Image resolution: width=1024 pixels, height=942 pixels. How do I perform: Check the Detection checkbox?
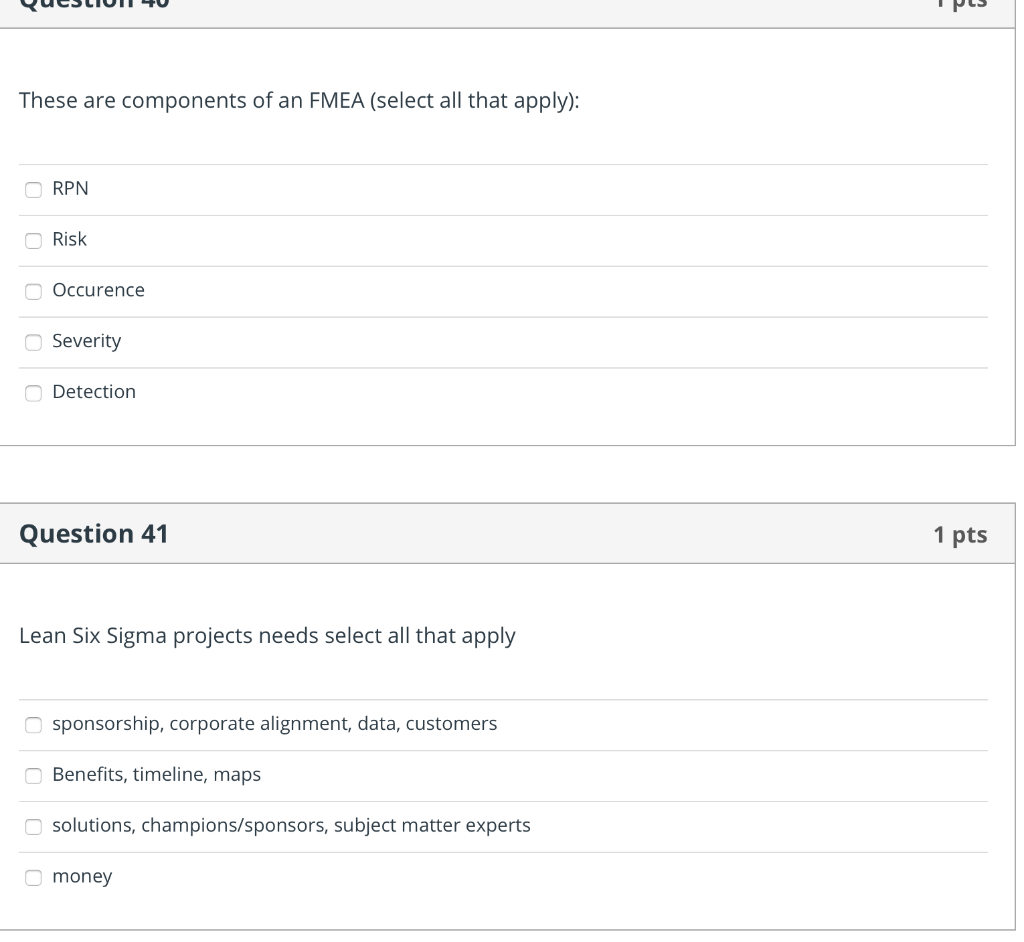[34, 393]
